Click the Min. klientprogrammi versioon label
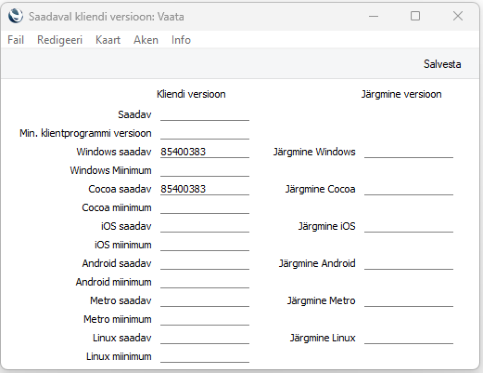The height and width of the screenshot is (373, 483). coord(85,133)
